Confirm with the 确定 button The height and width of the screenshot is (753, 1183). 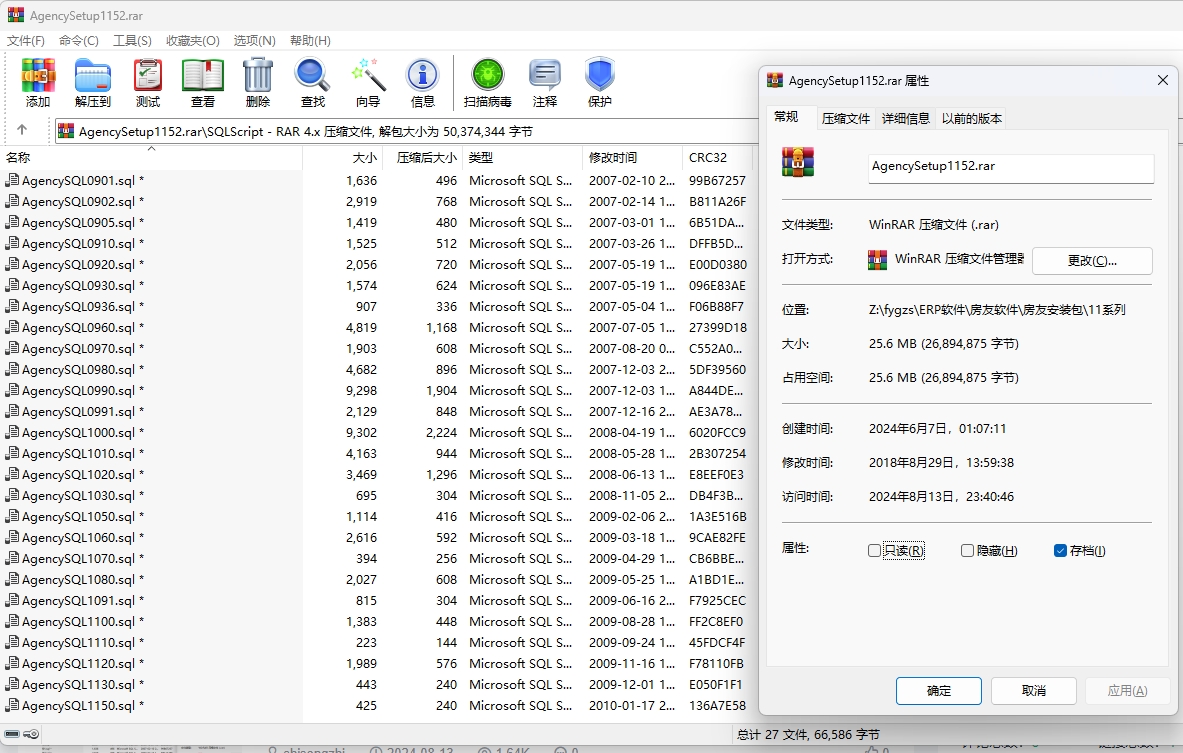[x=939, y=691]
